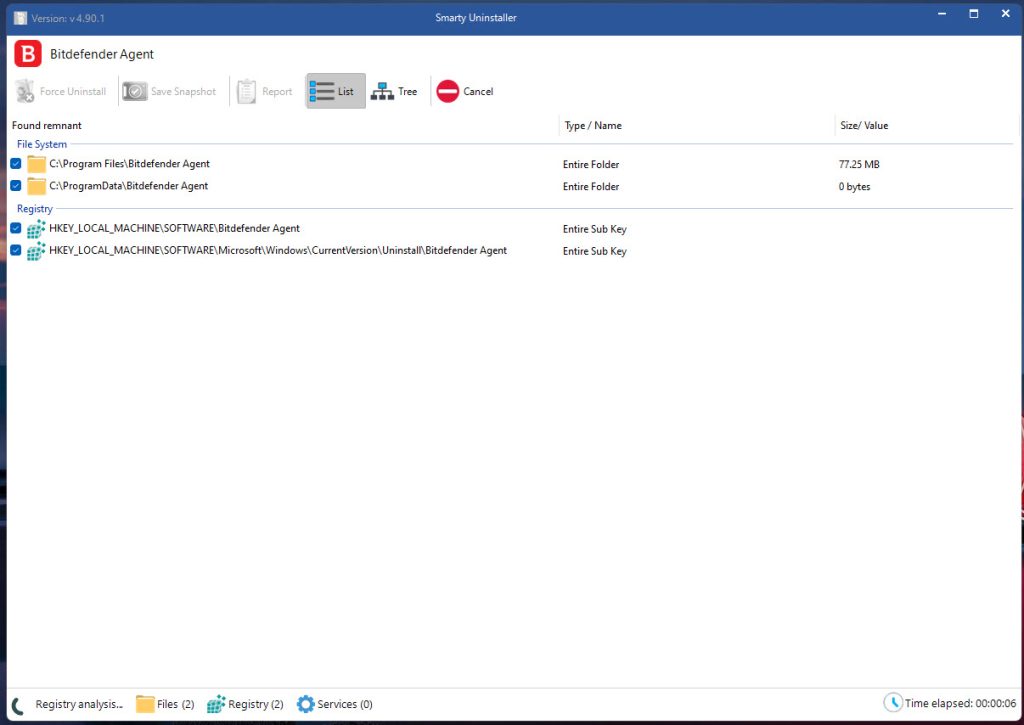Click the Bitdefender Agent red B logo
The width and height of the screenshot is (1024, 725).
tap(28, 54)
